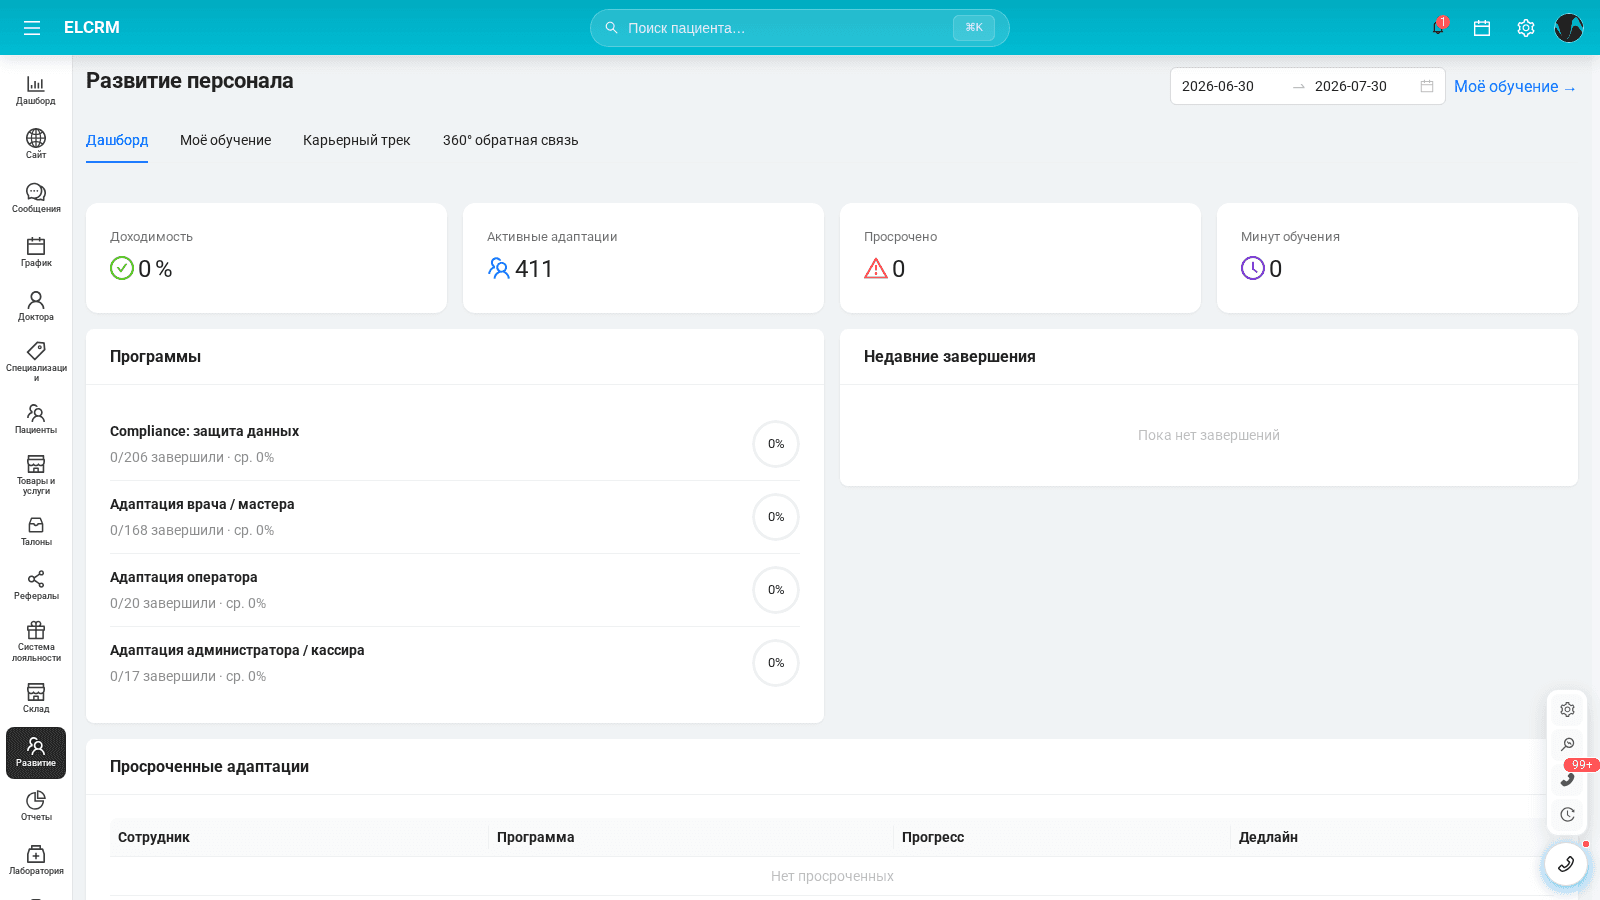Open the Сайт sidebar section

coord(36,144)
